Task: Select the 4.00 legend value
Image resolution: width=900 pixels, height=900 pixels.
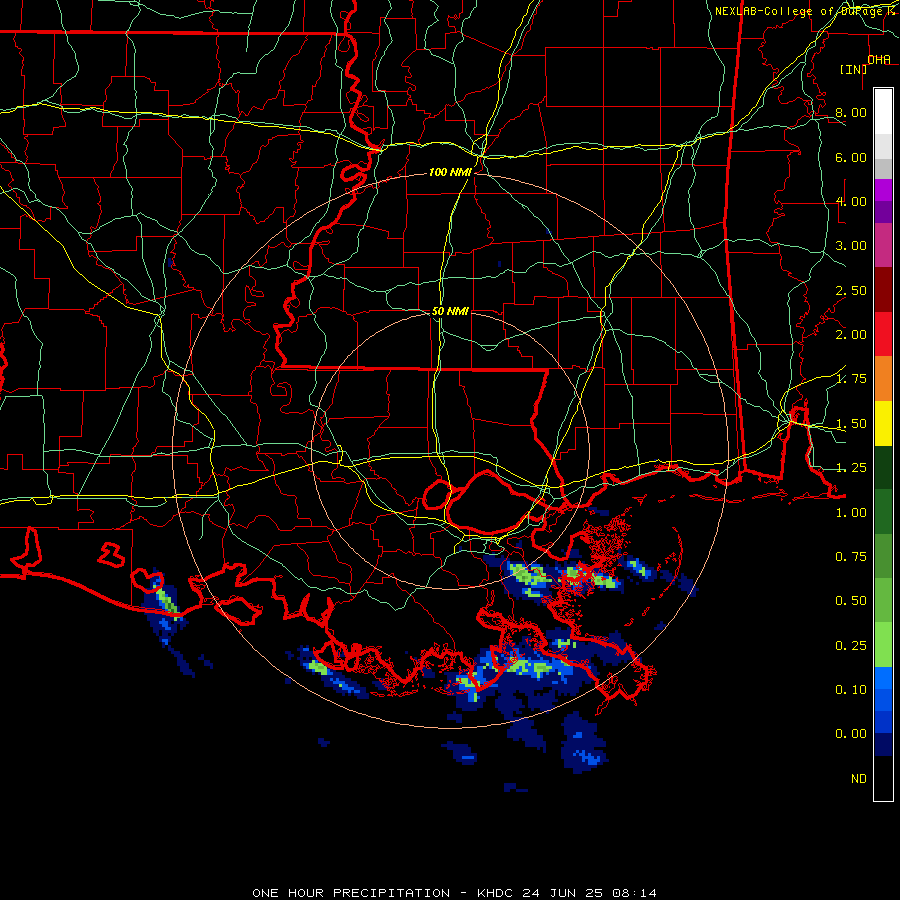Action: click(851, 201)
